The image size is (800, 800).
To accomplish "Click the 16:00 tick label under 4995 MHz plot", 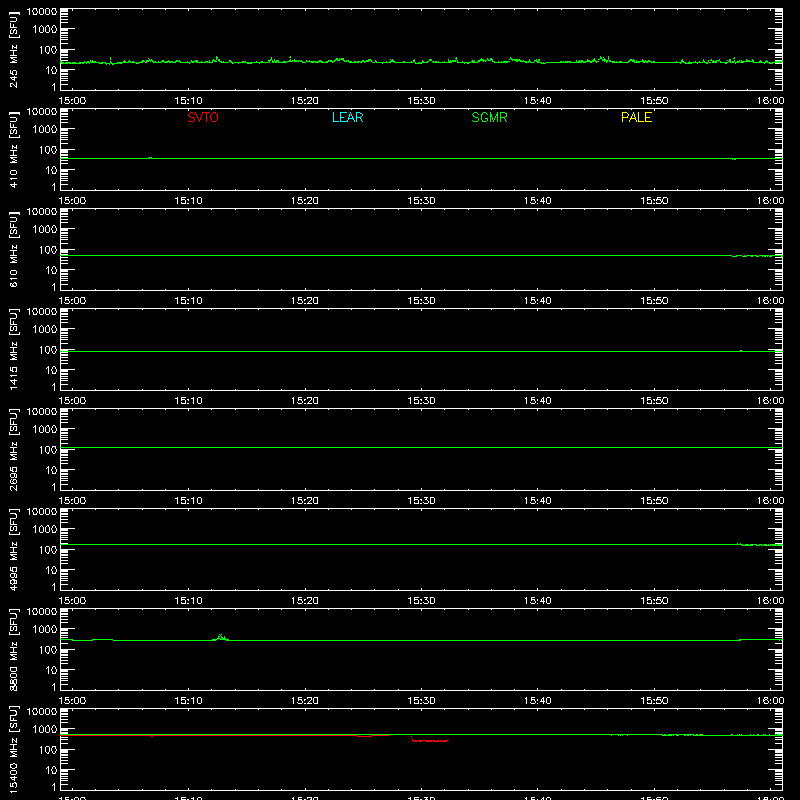I will [x=770, y=601].
